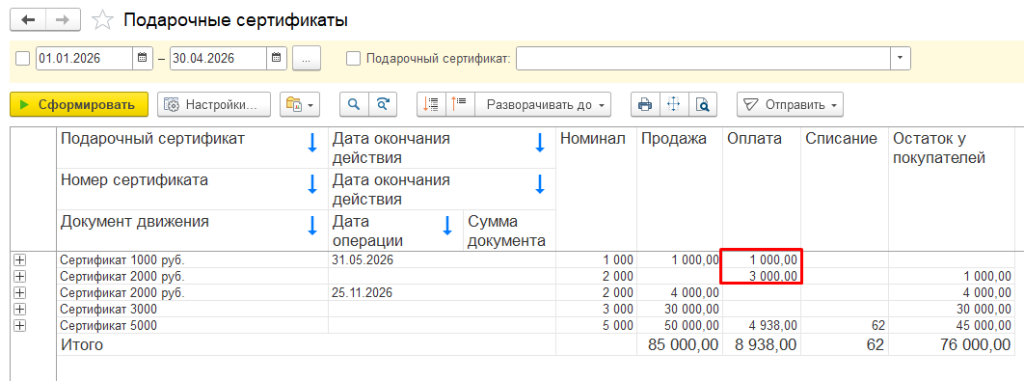Expand Сертификат 2000 руб. row without end date
The height and width of the screenshot is (381, 1024).
coord(20,276)
